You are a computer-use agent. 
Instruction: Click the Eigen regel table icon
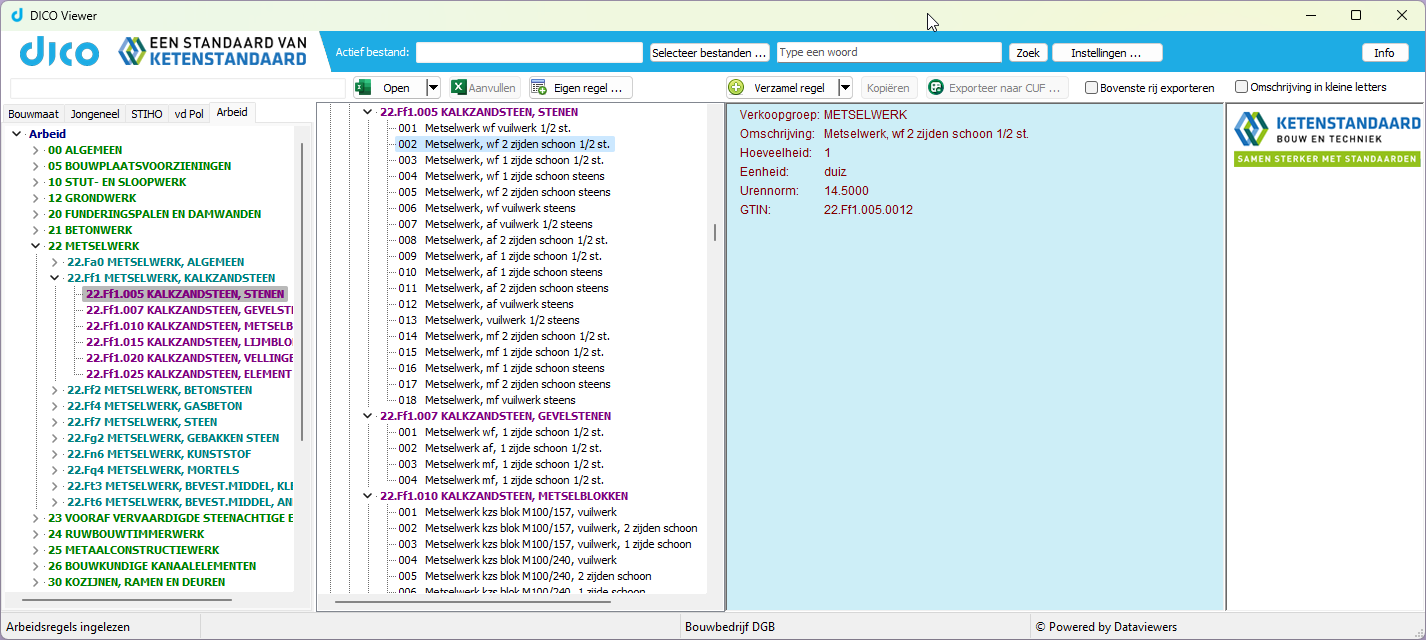coord(539,88)
